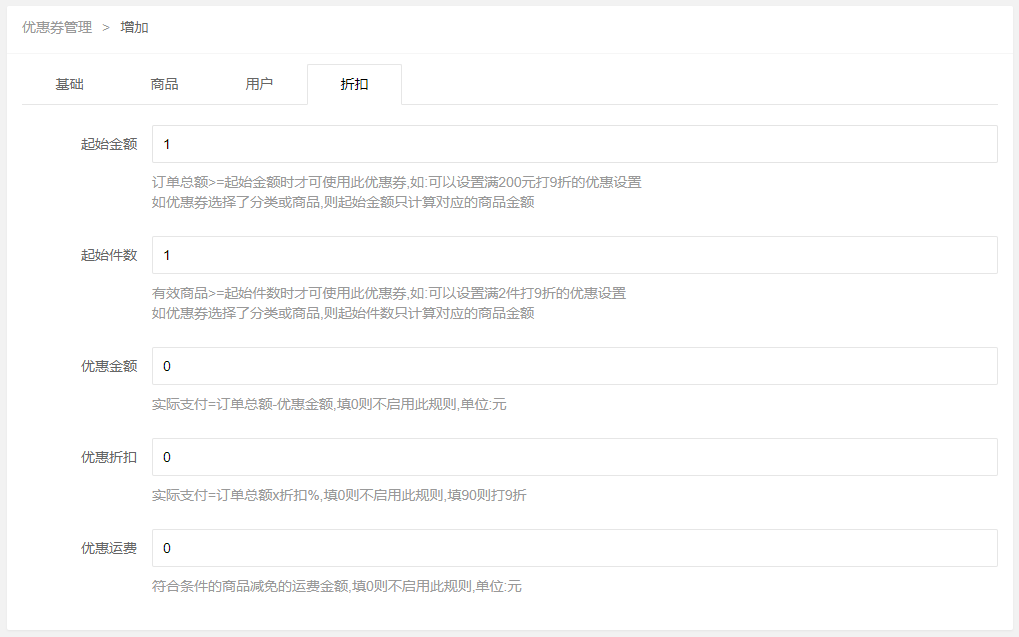
Task: Click the hint about 减免的运费金额
Action: (x=336, y=587)
